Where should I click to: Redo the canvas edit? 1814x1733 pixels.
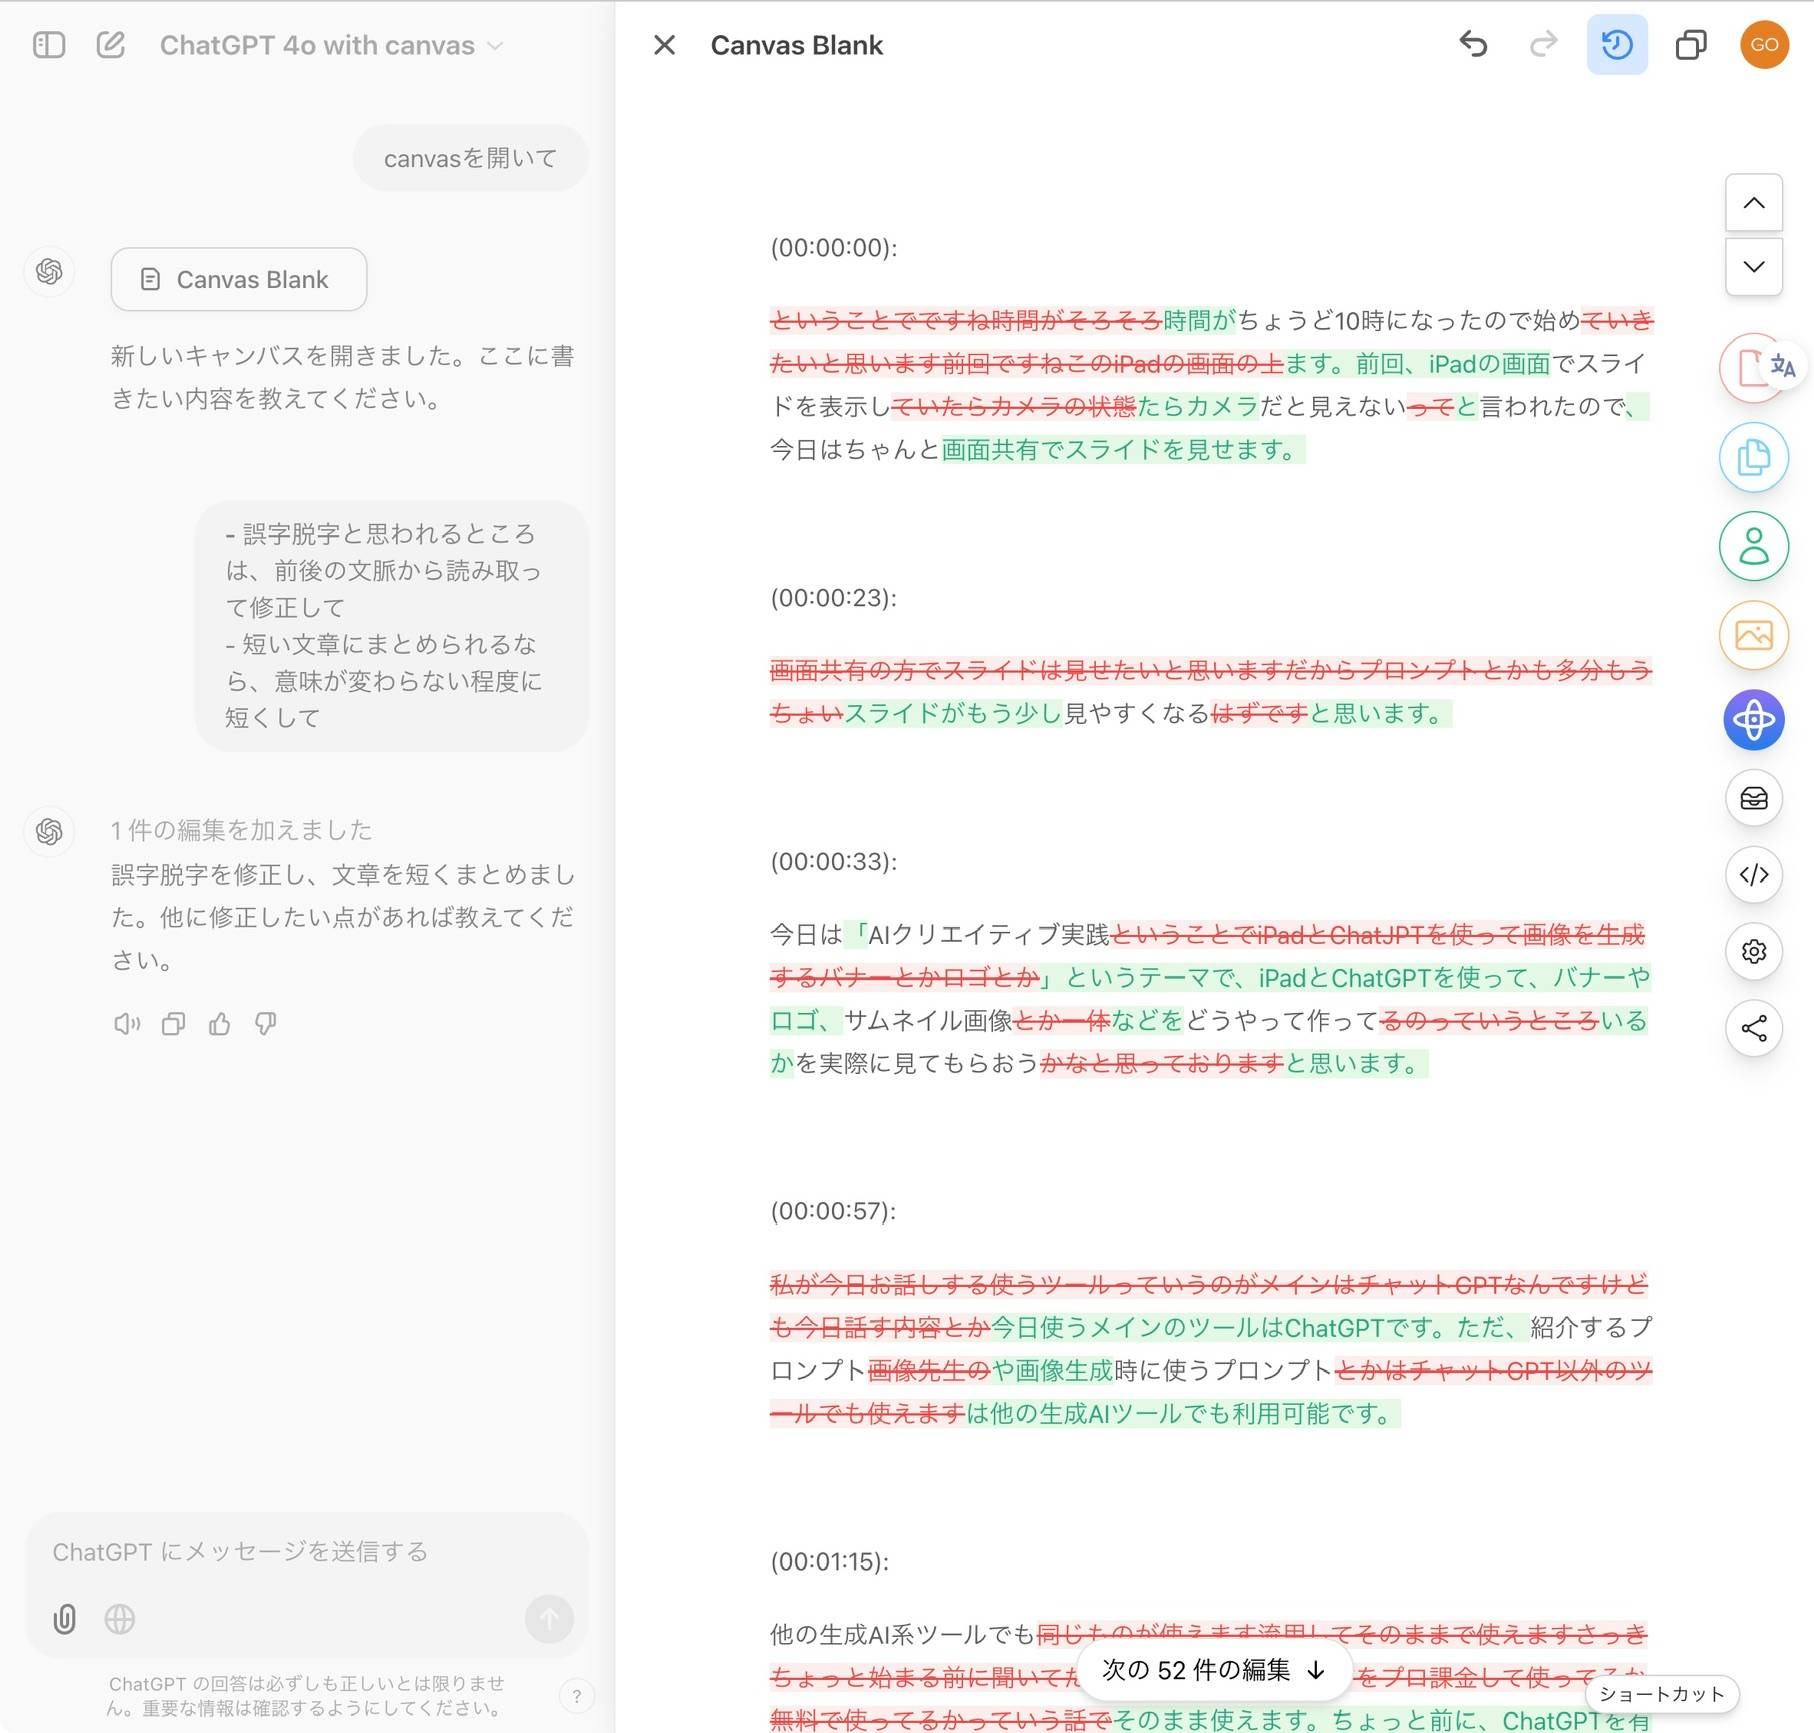(1544, 44)
